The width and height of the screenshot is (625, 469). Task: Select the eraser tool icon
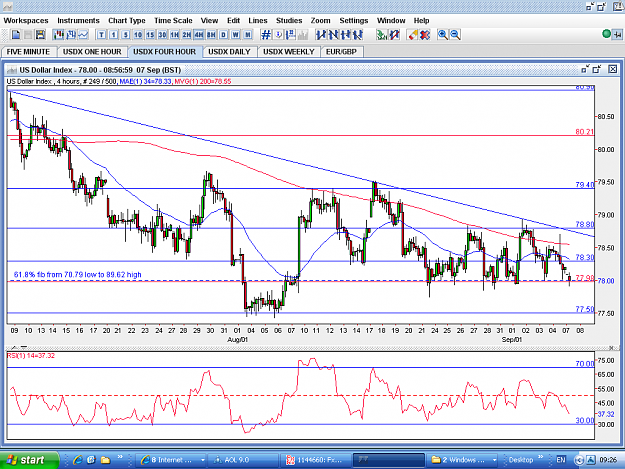tap(413, 35)
